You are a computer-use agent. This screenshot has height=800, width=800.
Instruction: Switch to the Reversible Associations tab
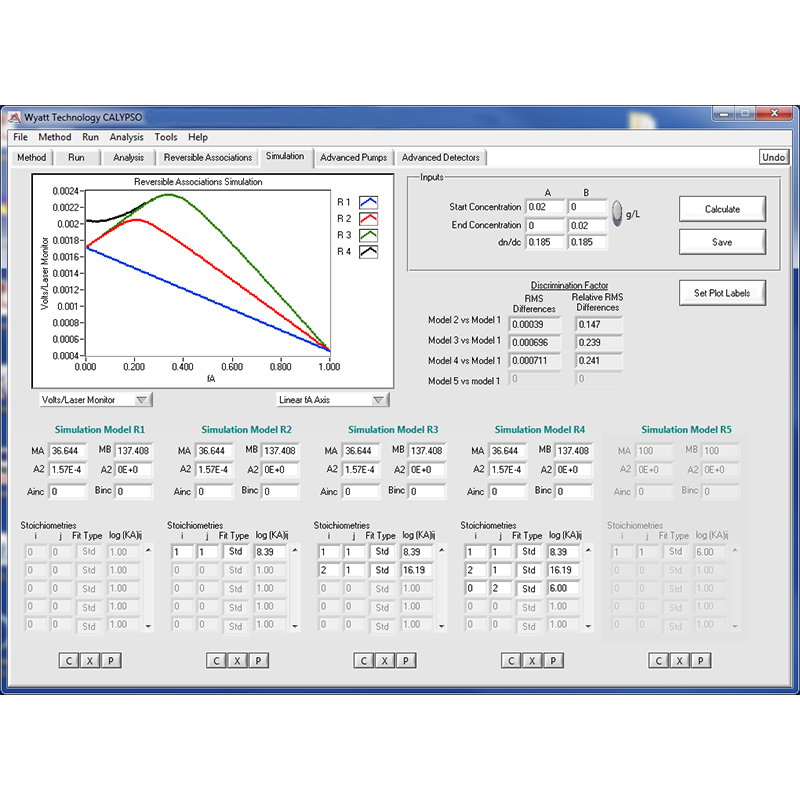[208, 158]
